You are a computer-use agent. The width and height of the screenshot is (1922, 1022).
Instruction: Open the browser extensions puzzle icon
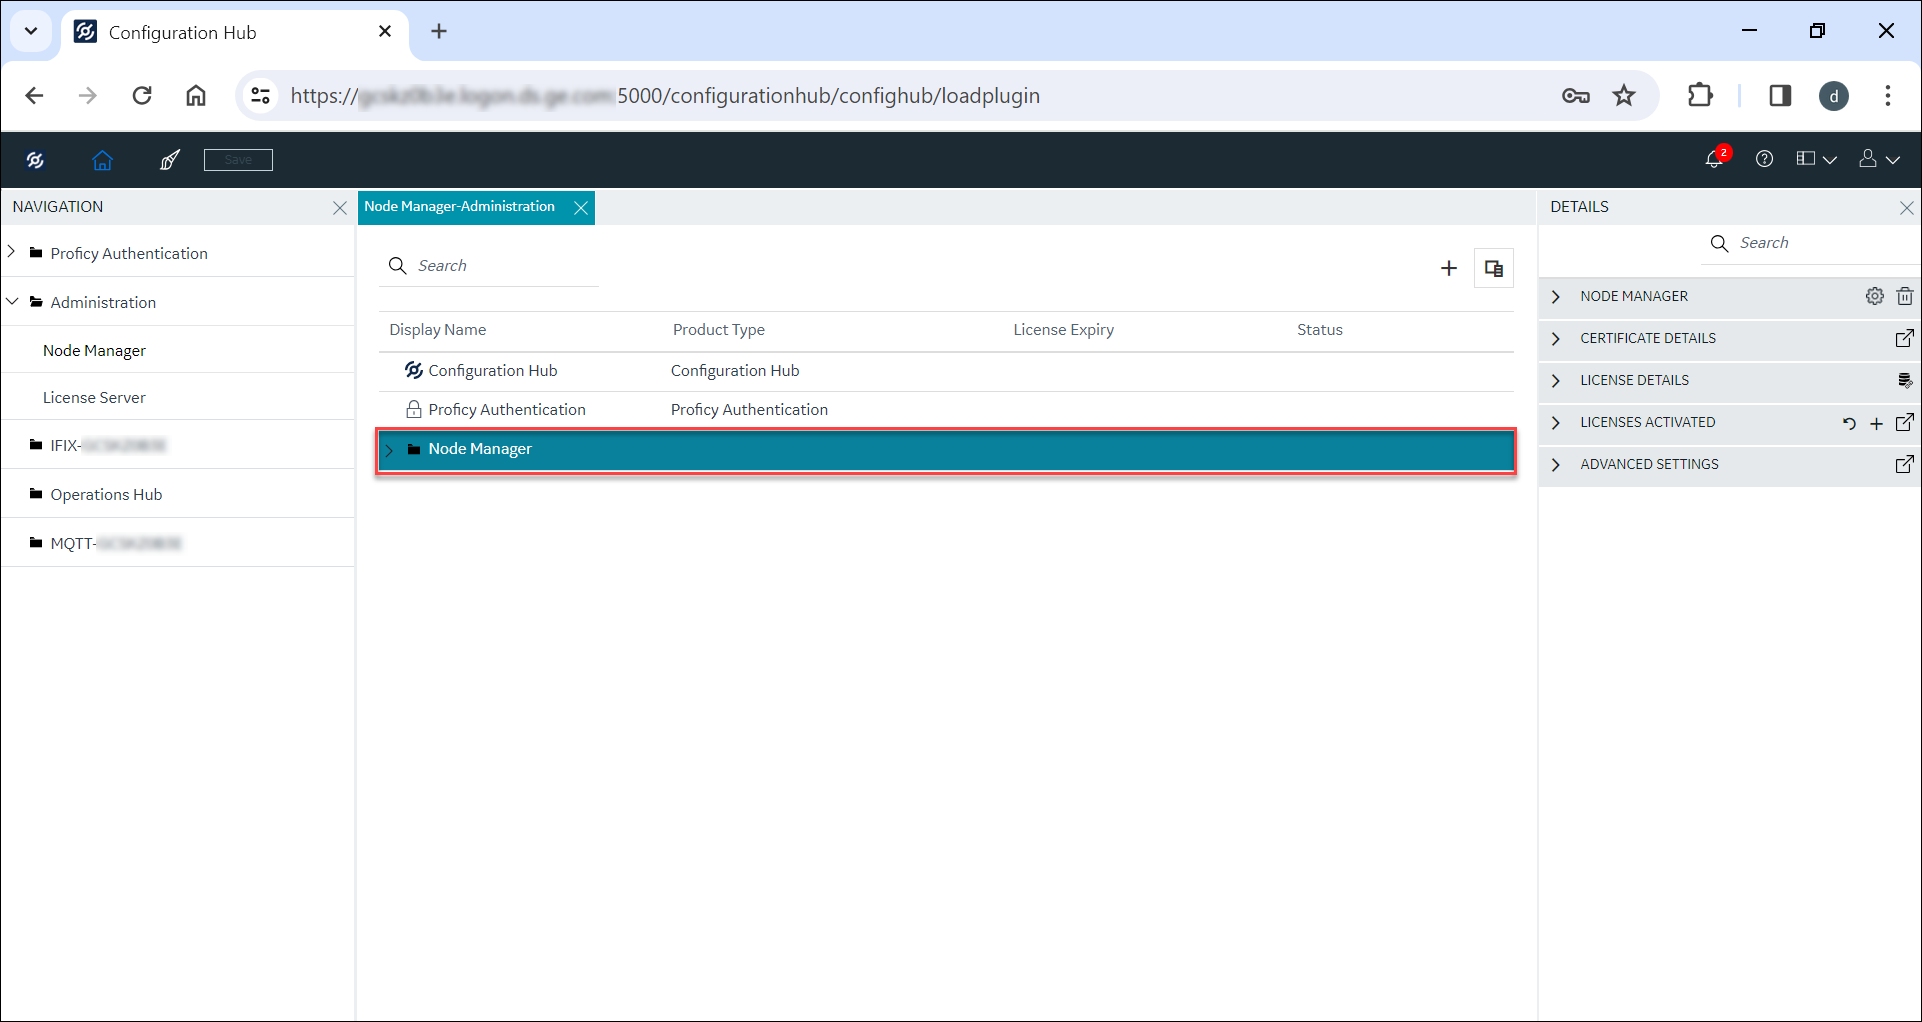[x=1700, y=96]
